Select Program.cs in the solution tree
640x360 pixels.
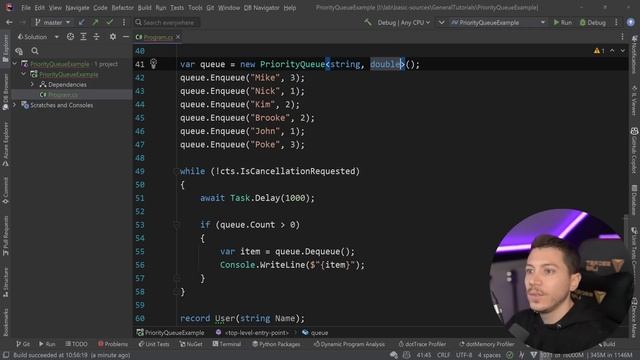coord(62,95)
